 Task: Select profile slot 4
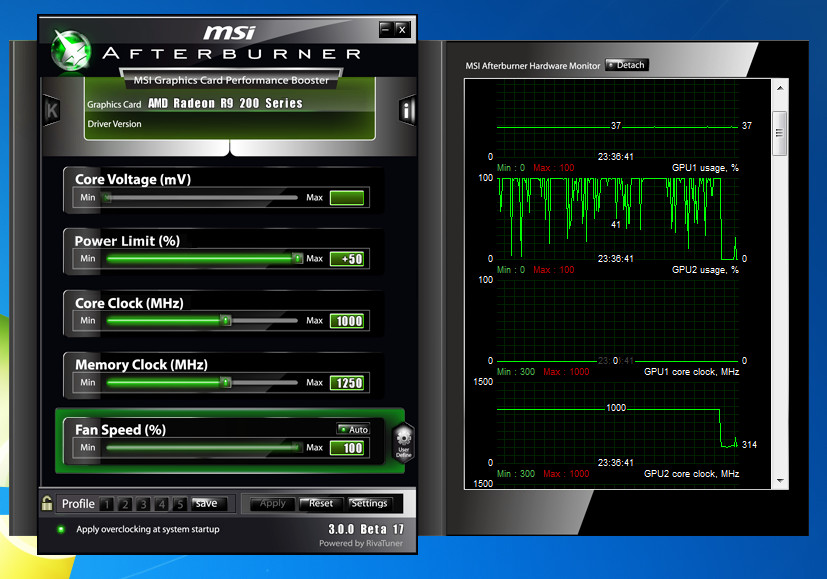161,504
